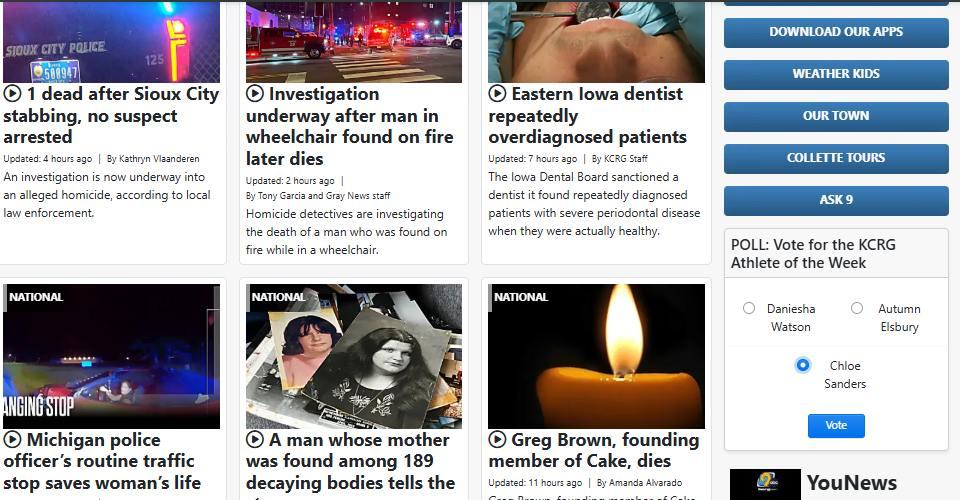Click play icon beside wheelchair fire investigation headline

[x=255, y=94]
